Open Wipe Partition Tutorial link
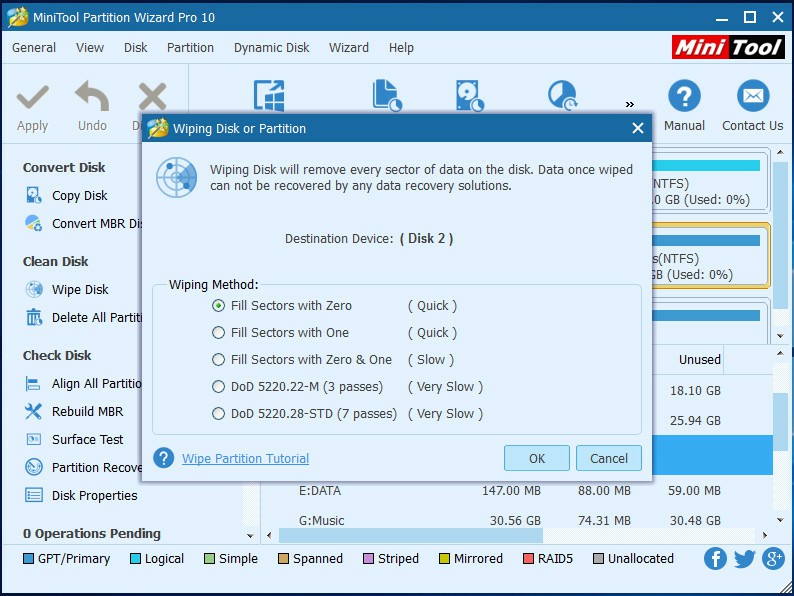 coord(246,458)
